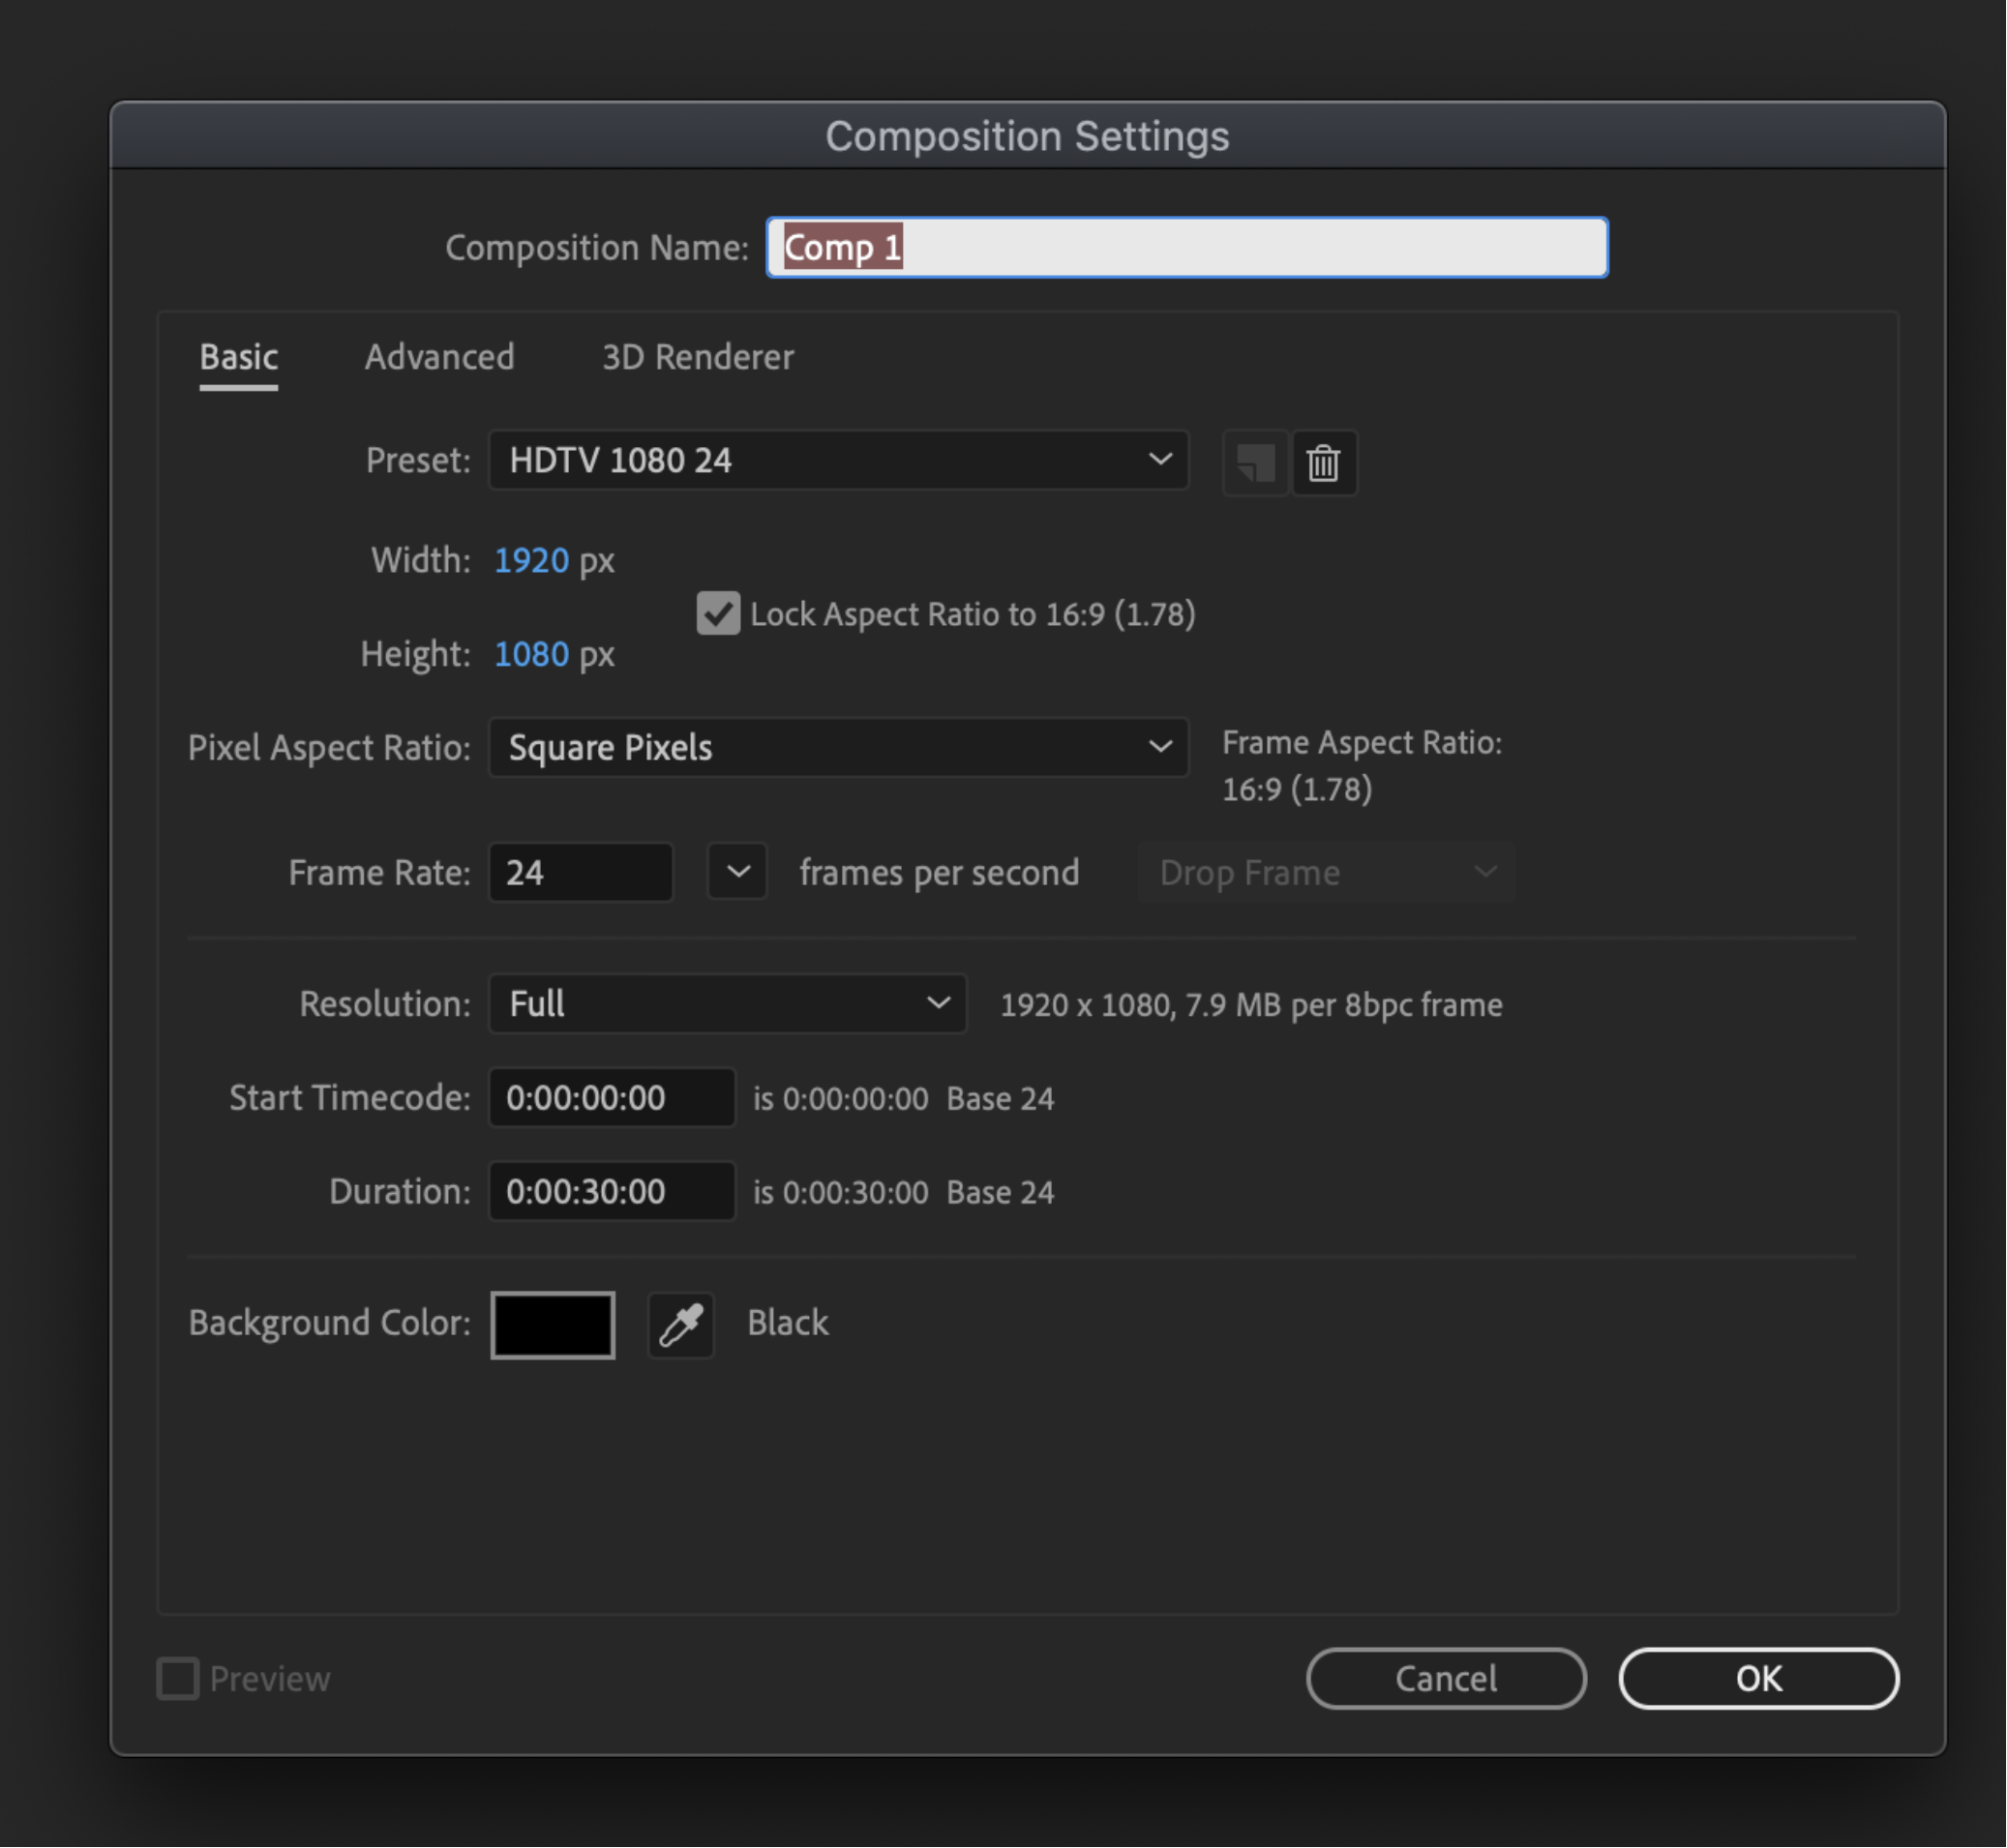Toggle Lock Aspect Ratio checkbox
Screen dimensions: 2007x1848
pos(718,614)
